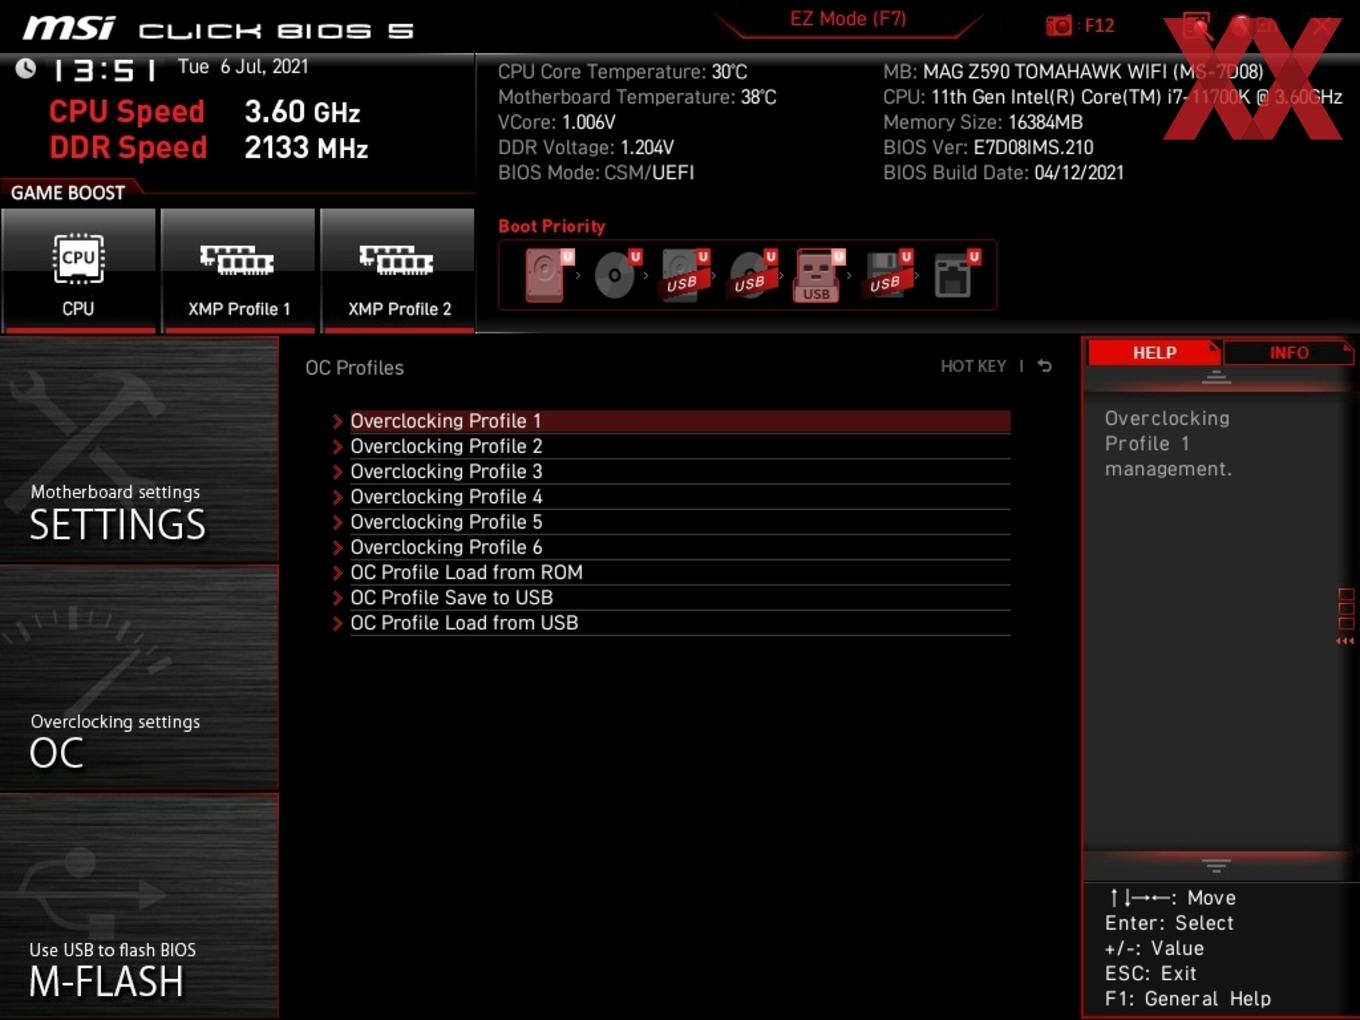Open Overclocking Profile 5
This screenshot has height=1020, width=1360.
[671, 522]
